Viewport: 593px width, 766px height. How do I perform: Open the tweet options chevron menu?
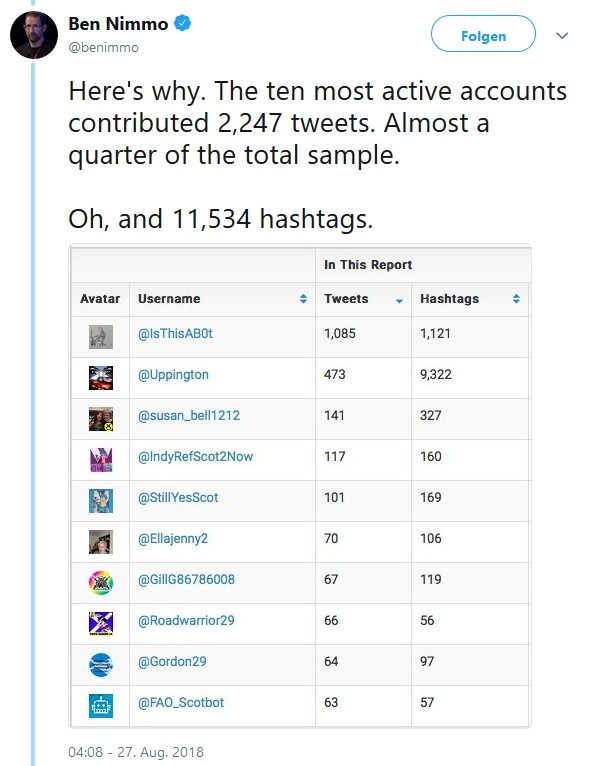[562, 35]
